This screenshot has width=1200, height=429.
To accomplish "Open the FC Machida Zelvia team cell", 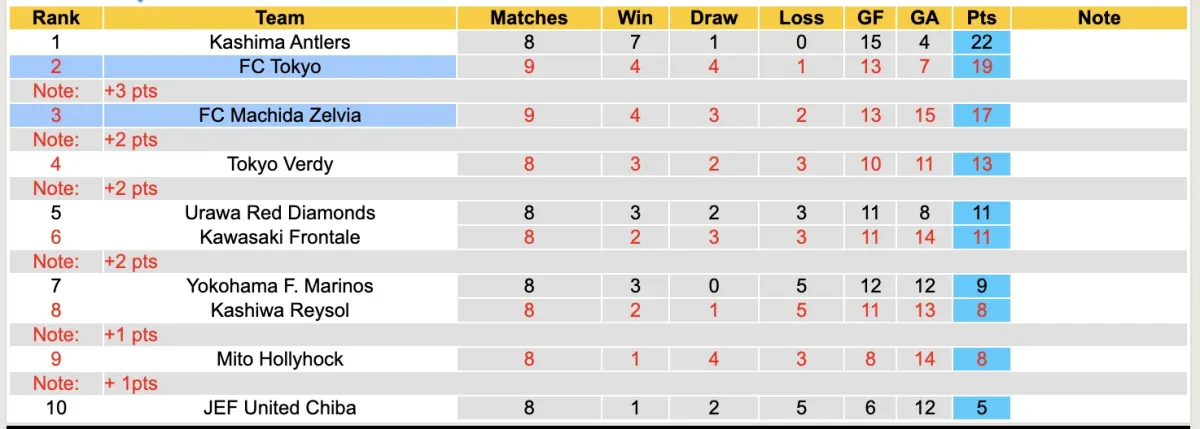I will [x=280, y=115].
